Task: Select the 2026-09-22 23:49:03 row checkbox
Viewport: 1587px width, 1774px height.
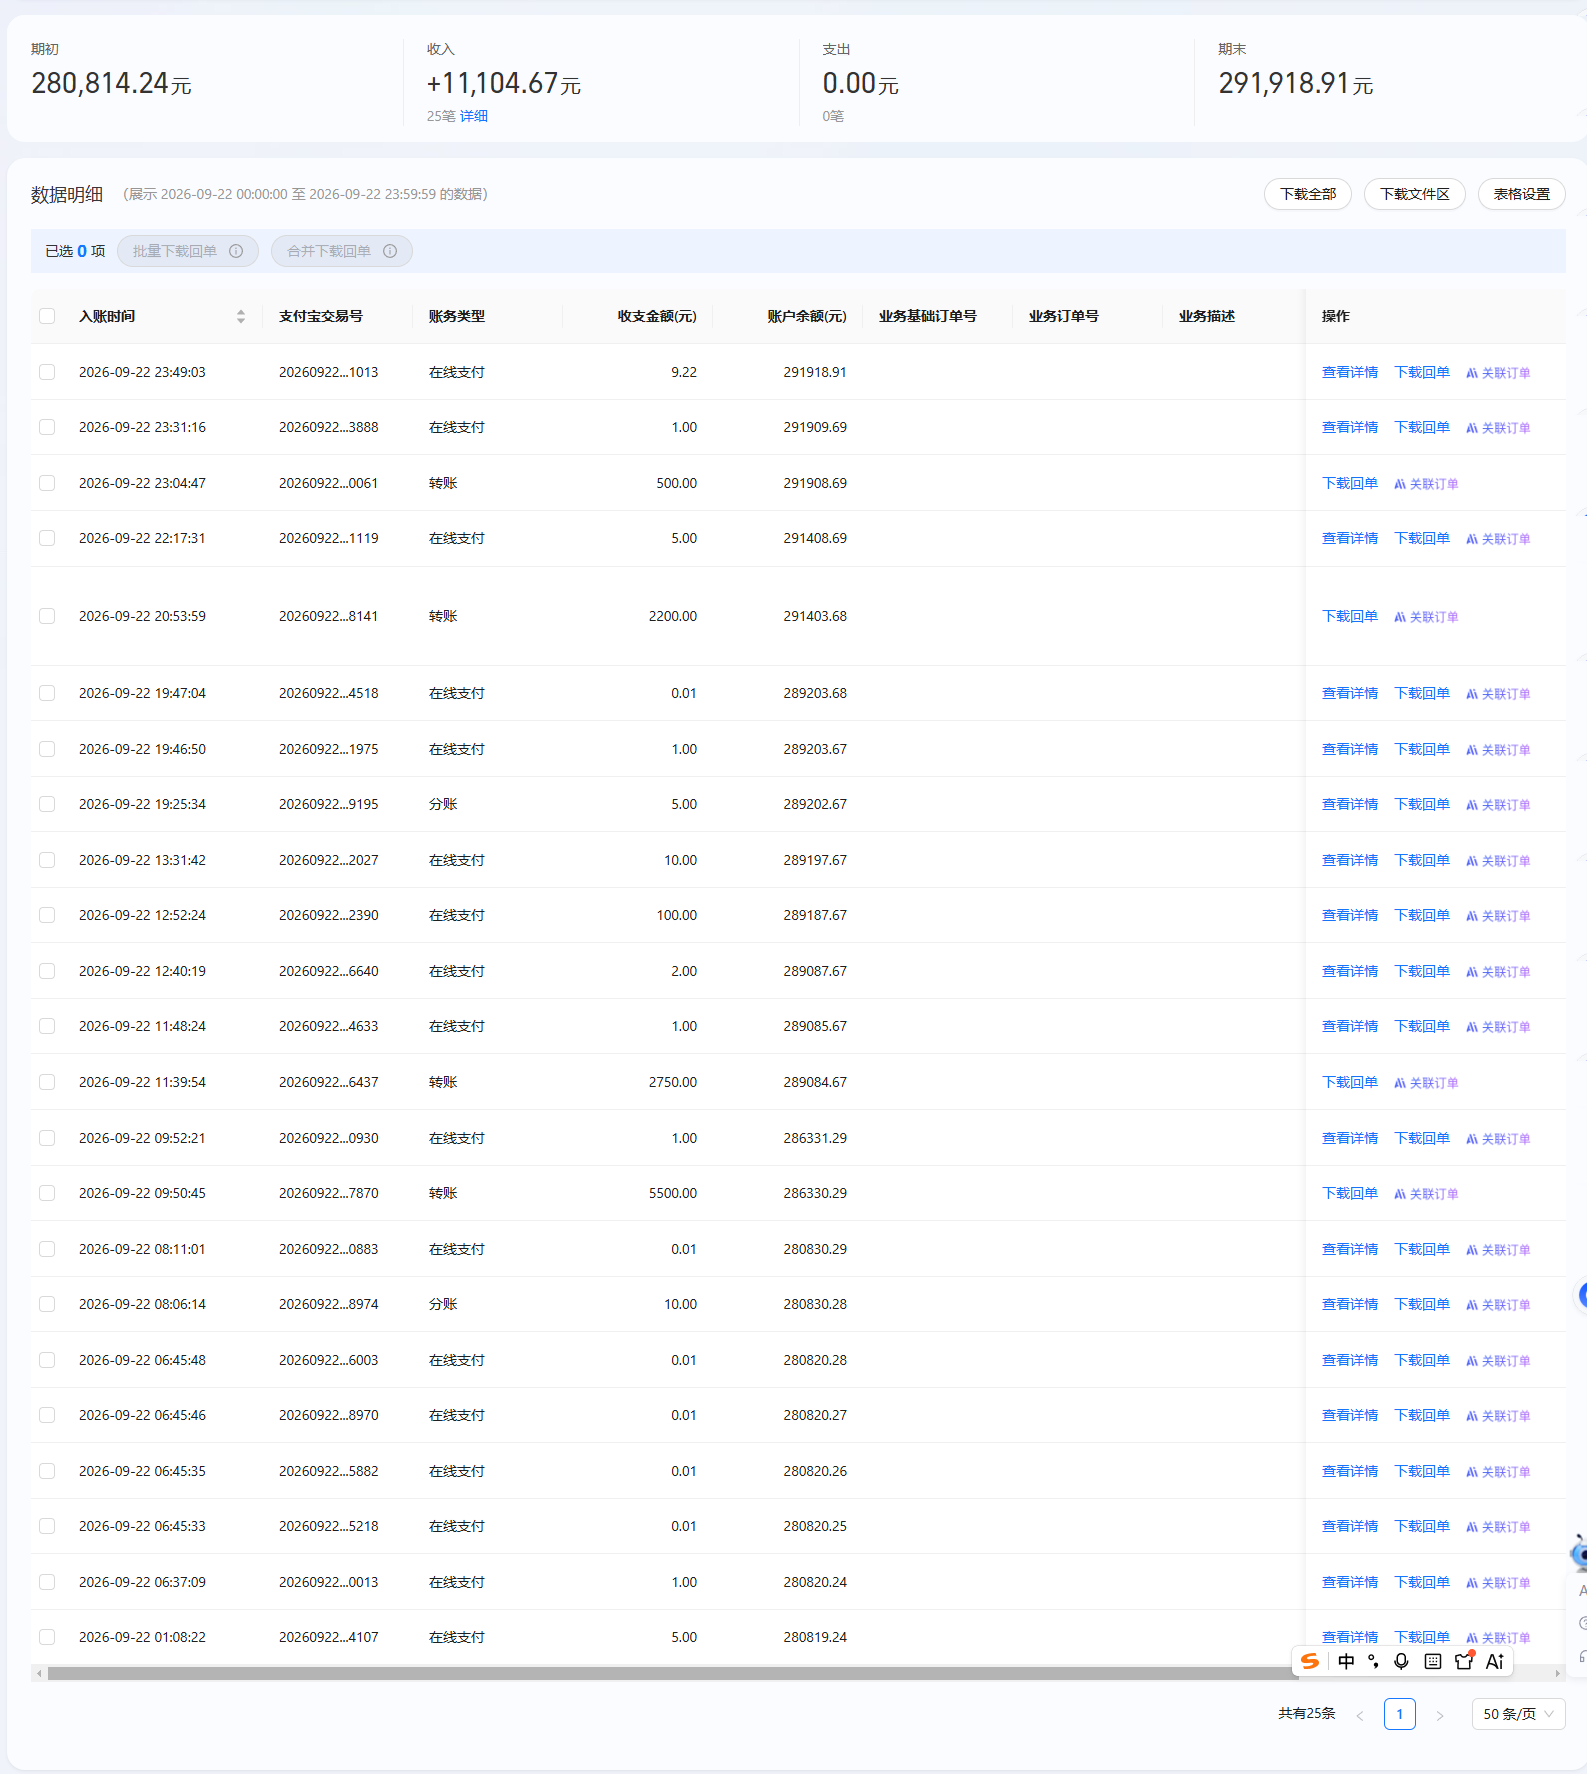Action: click(x=47, y=372)
